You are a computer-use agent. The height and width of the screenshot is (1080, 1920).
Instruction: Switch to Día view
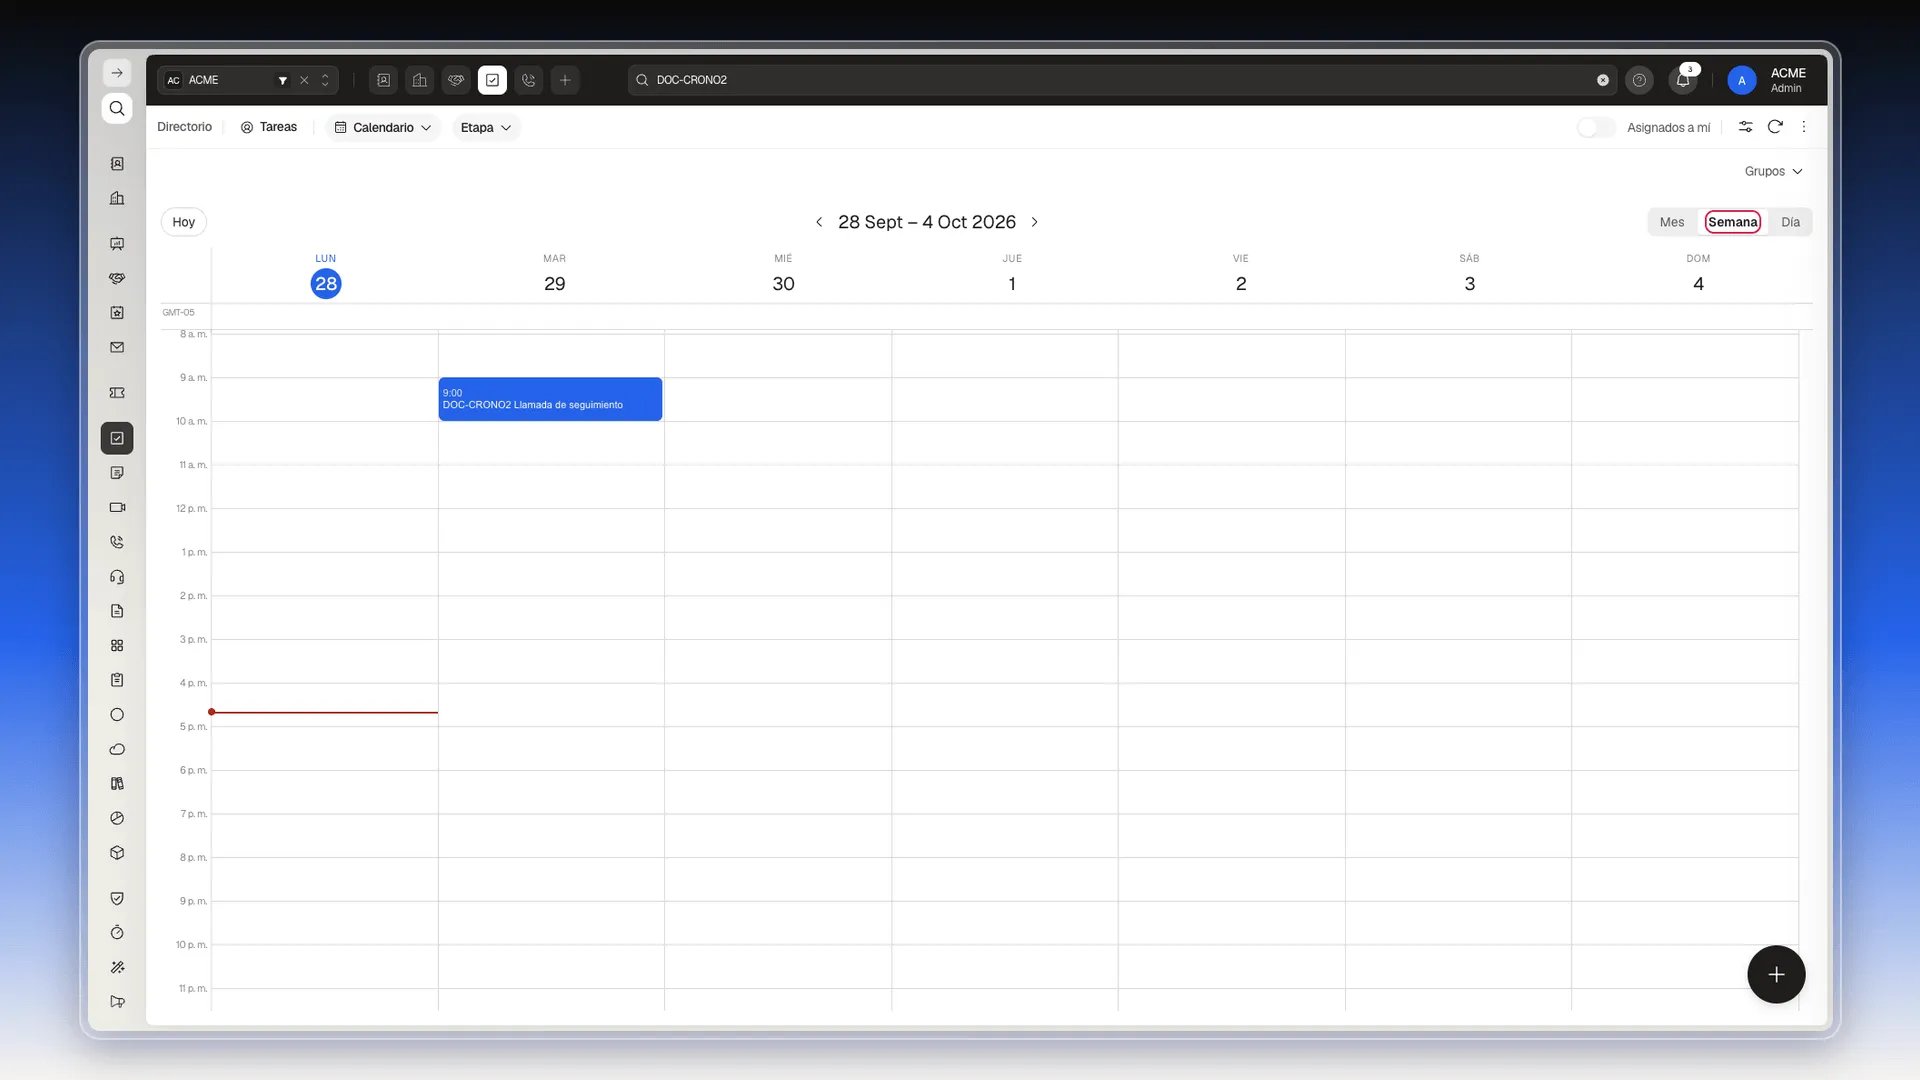[x=1790, y=222]
